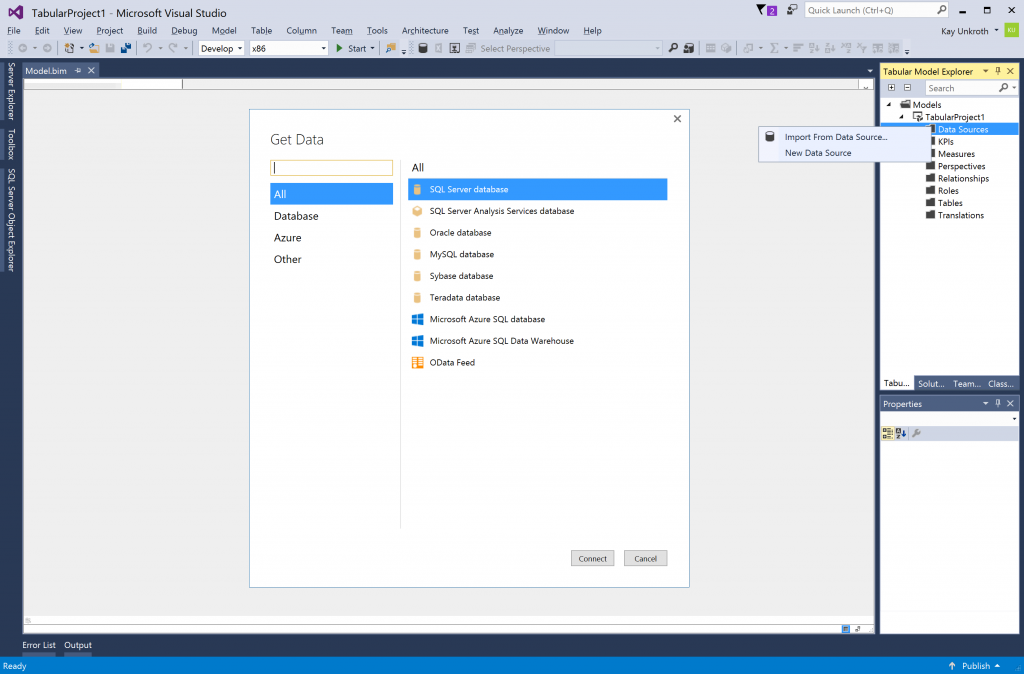Click the Quick Launch search box

tap(876, 10)
